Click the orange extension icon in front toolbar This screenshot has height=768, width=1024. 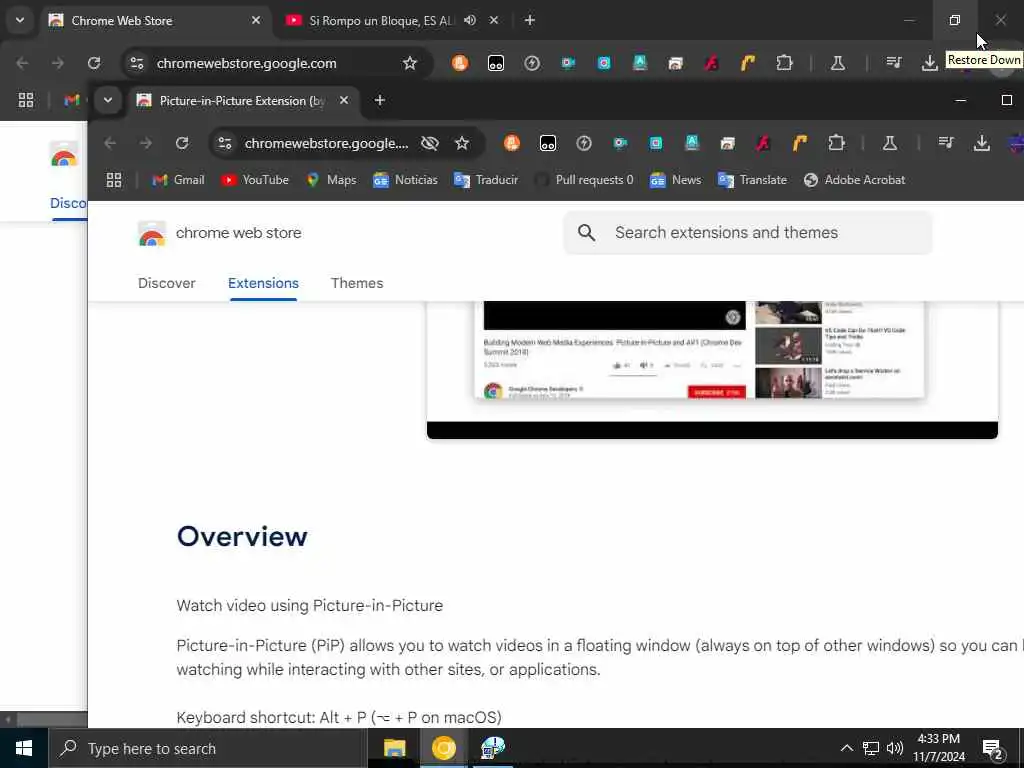(512, 143)
